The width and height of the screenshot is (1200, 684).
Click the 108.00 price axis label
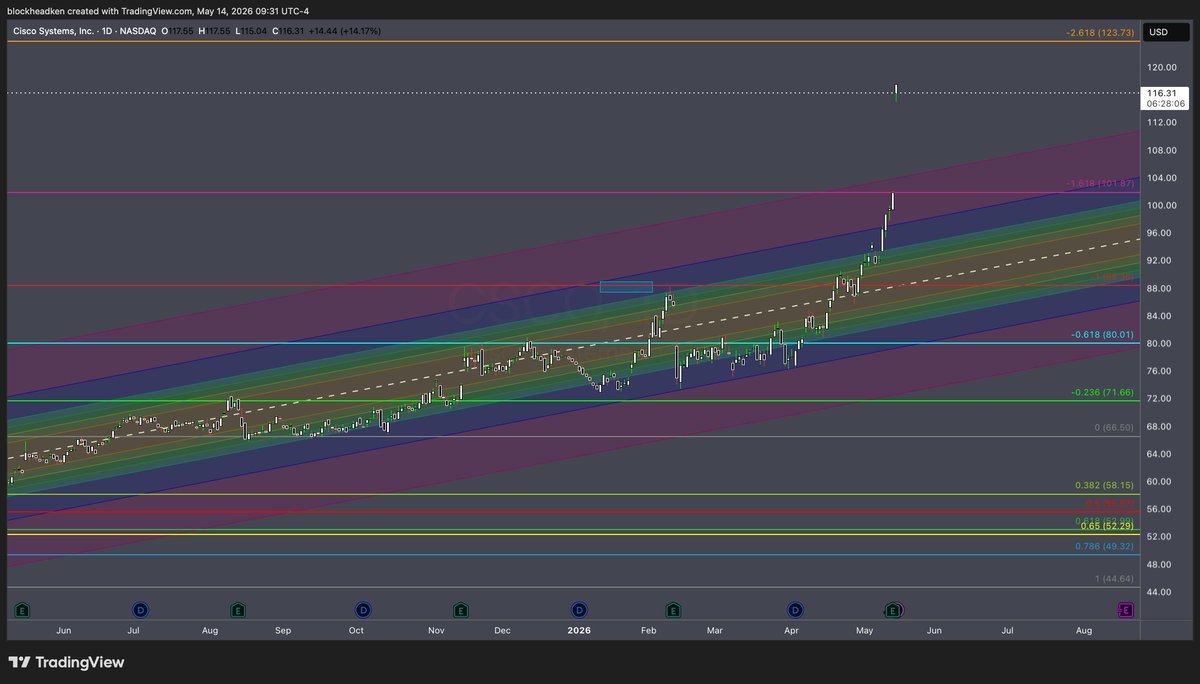point(1162,151)
